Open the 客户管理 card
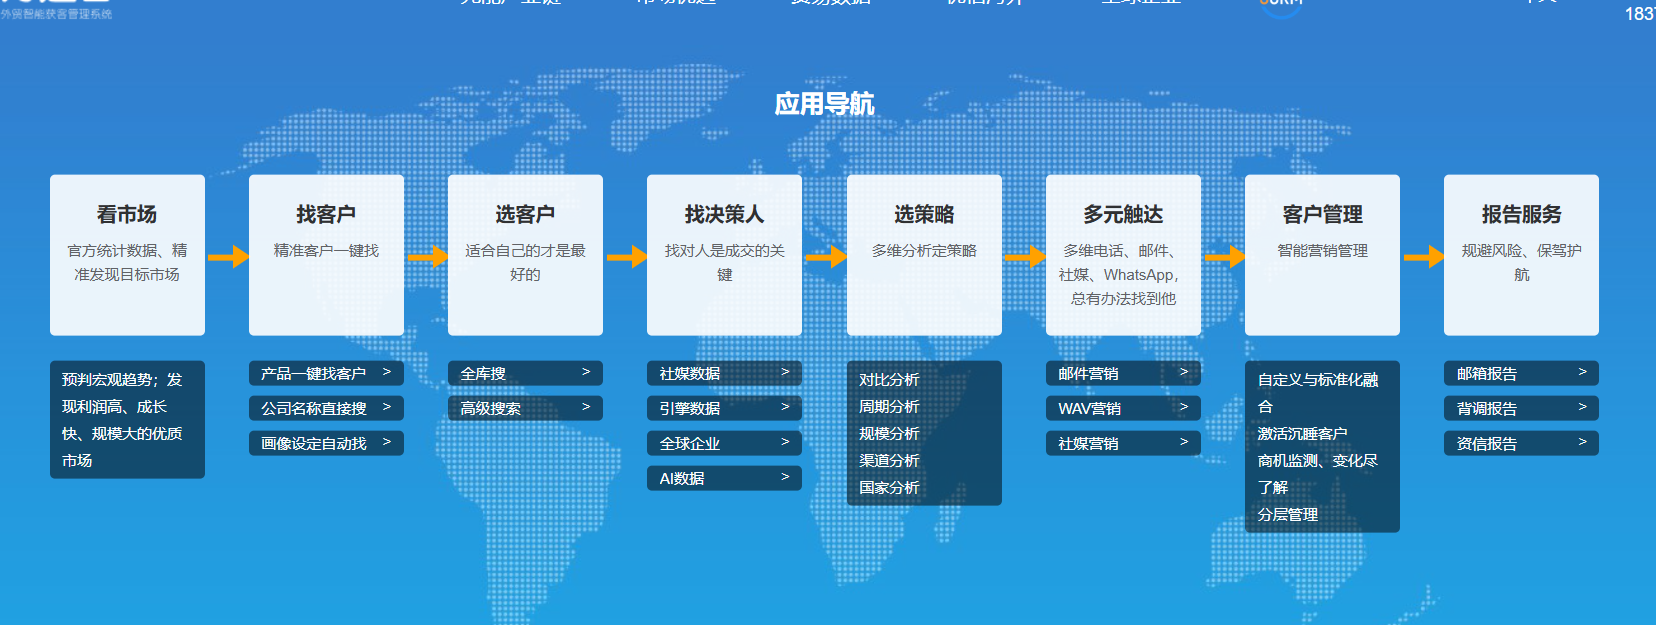 pyautogui.click(x=1322, y=255)
